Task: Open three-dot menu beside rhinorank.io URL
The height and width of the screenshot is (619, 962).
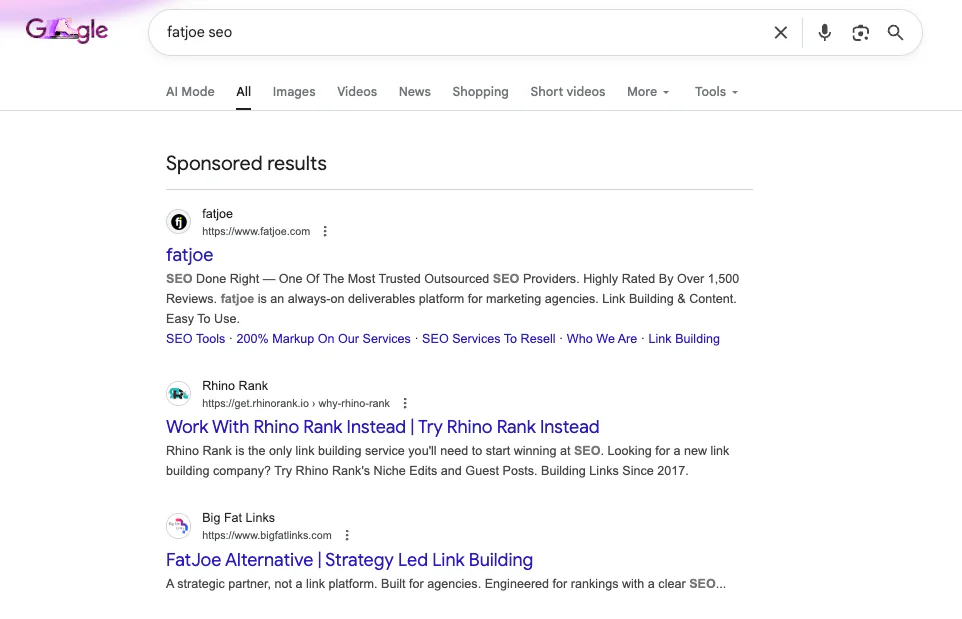Action: pos(404,403)
